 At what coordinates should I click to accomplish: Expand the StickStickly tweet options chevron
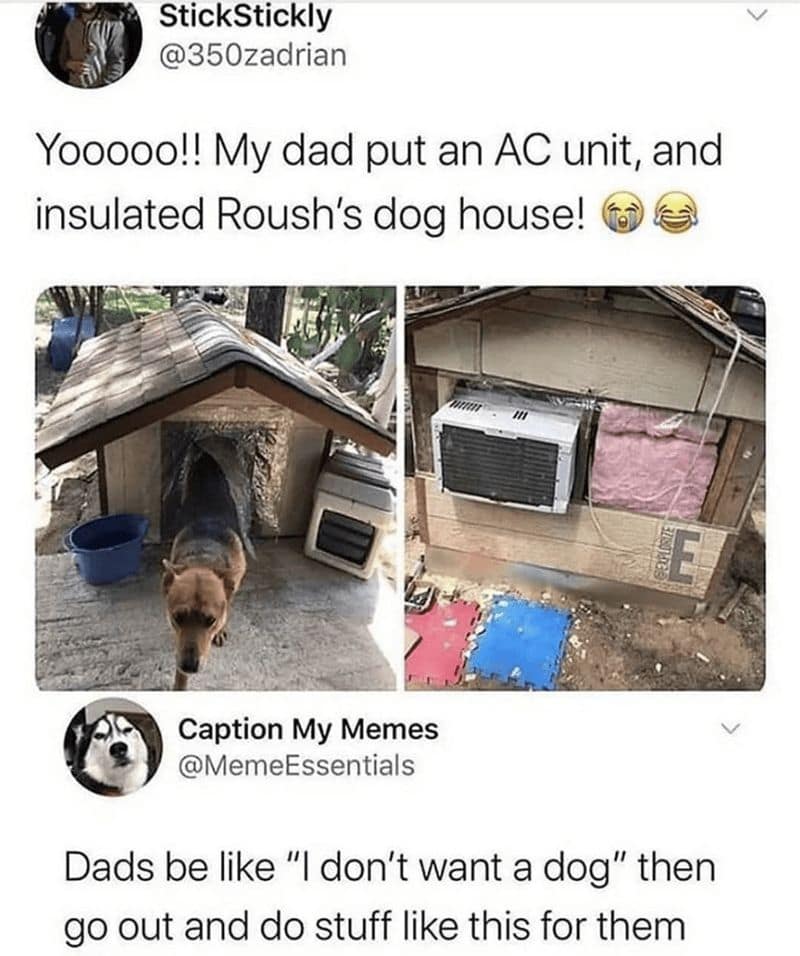[x=755, y=16]
